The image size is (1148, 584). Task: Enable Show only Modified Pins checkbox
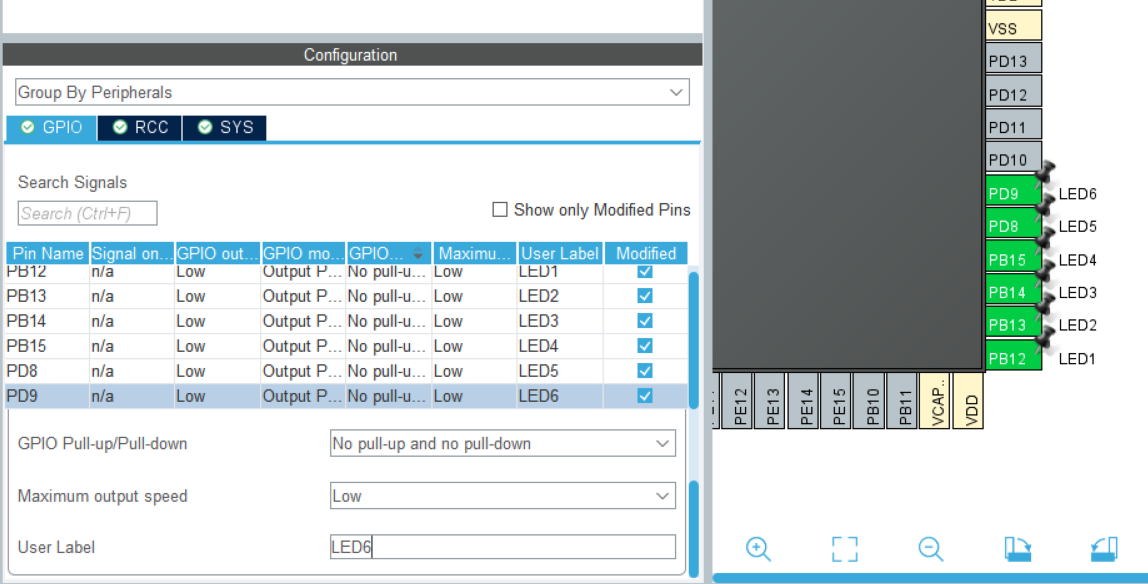click(x=500, y=210)
